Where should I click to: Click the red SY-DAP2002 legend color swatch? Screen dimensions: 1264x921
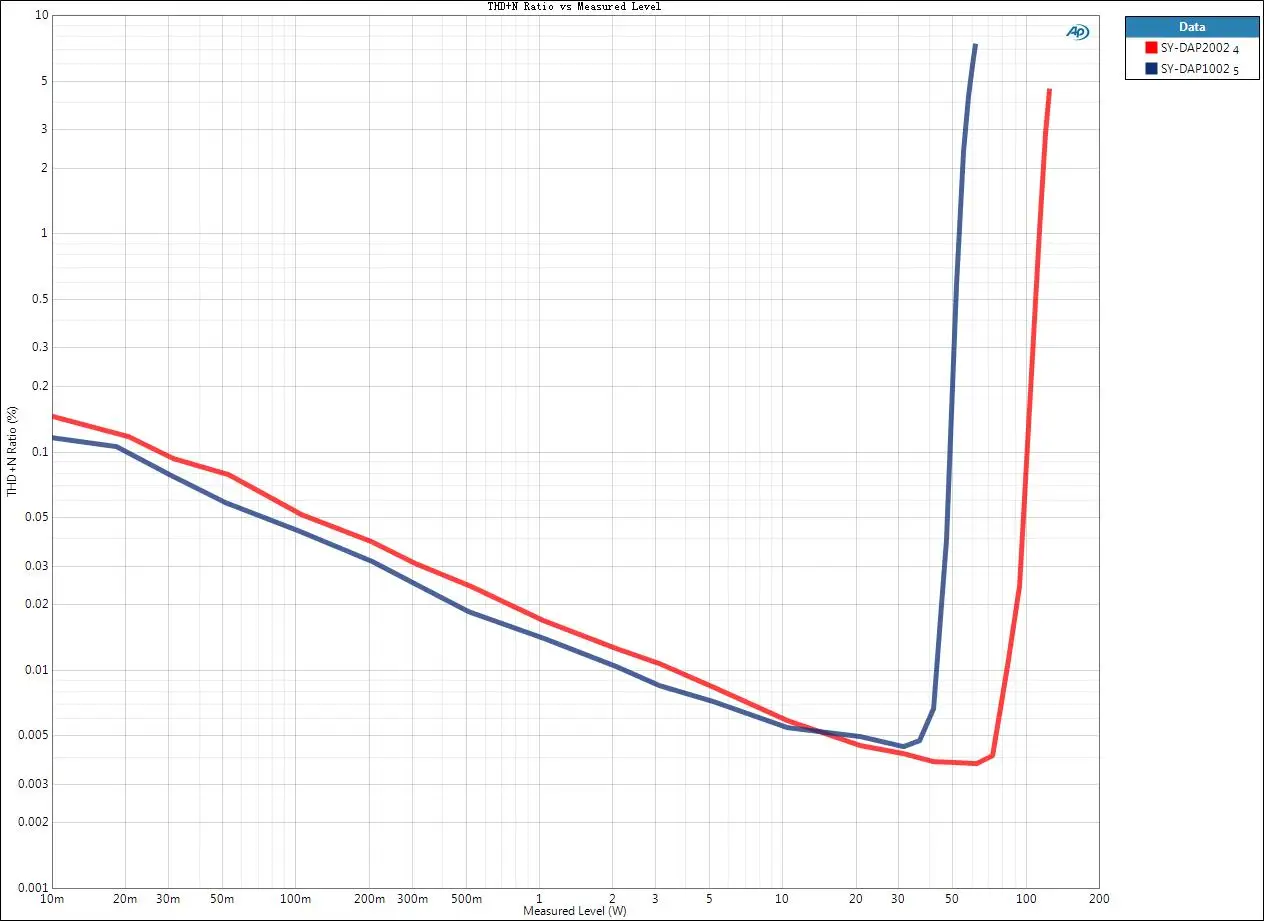click(x=1152, y=48)
